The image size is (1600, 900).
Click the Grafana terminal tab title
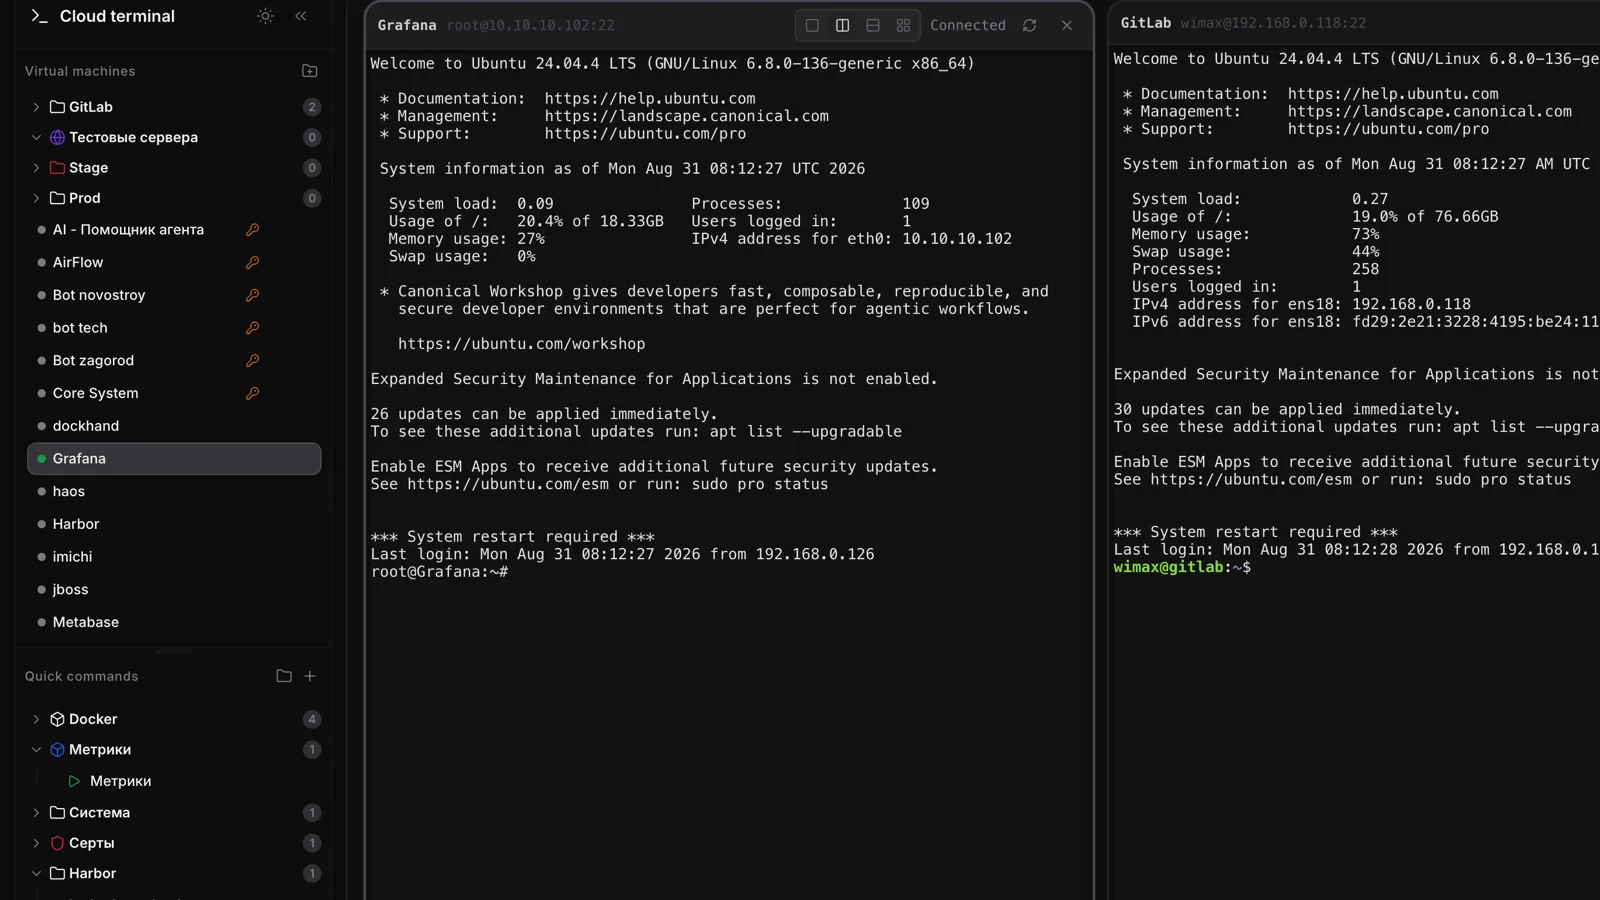(407, 25)
